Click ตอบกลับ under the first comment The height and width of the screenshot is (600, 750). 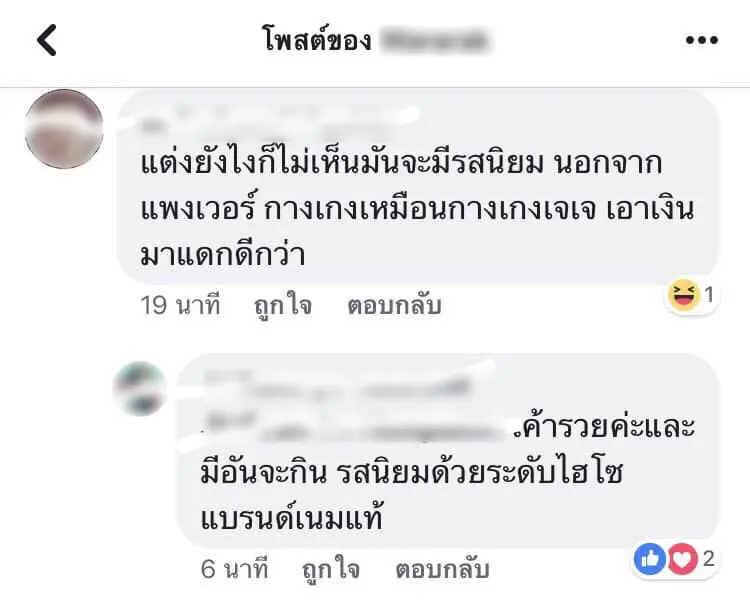(394, 305)
